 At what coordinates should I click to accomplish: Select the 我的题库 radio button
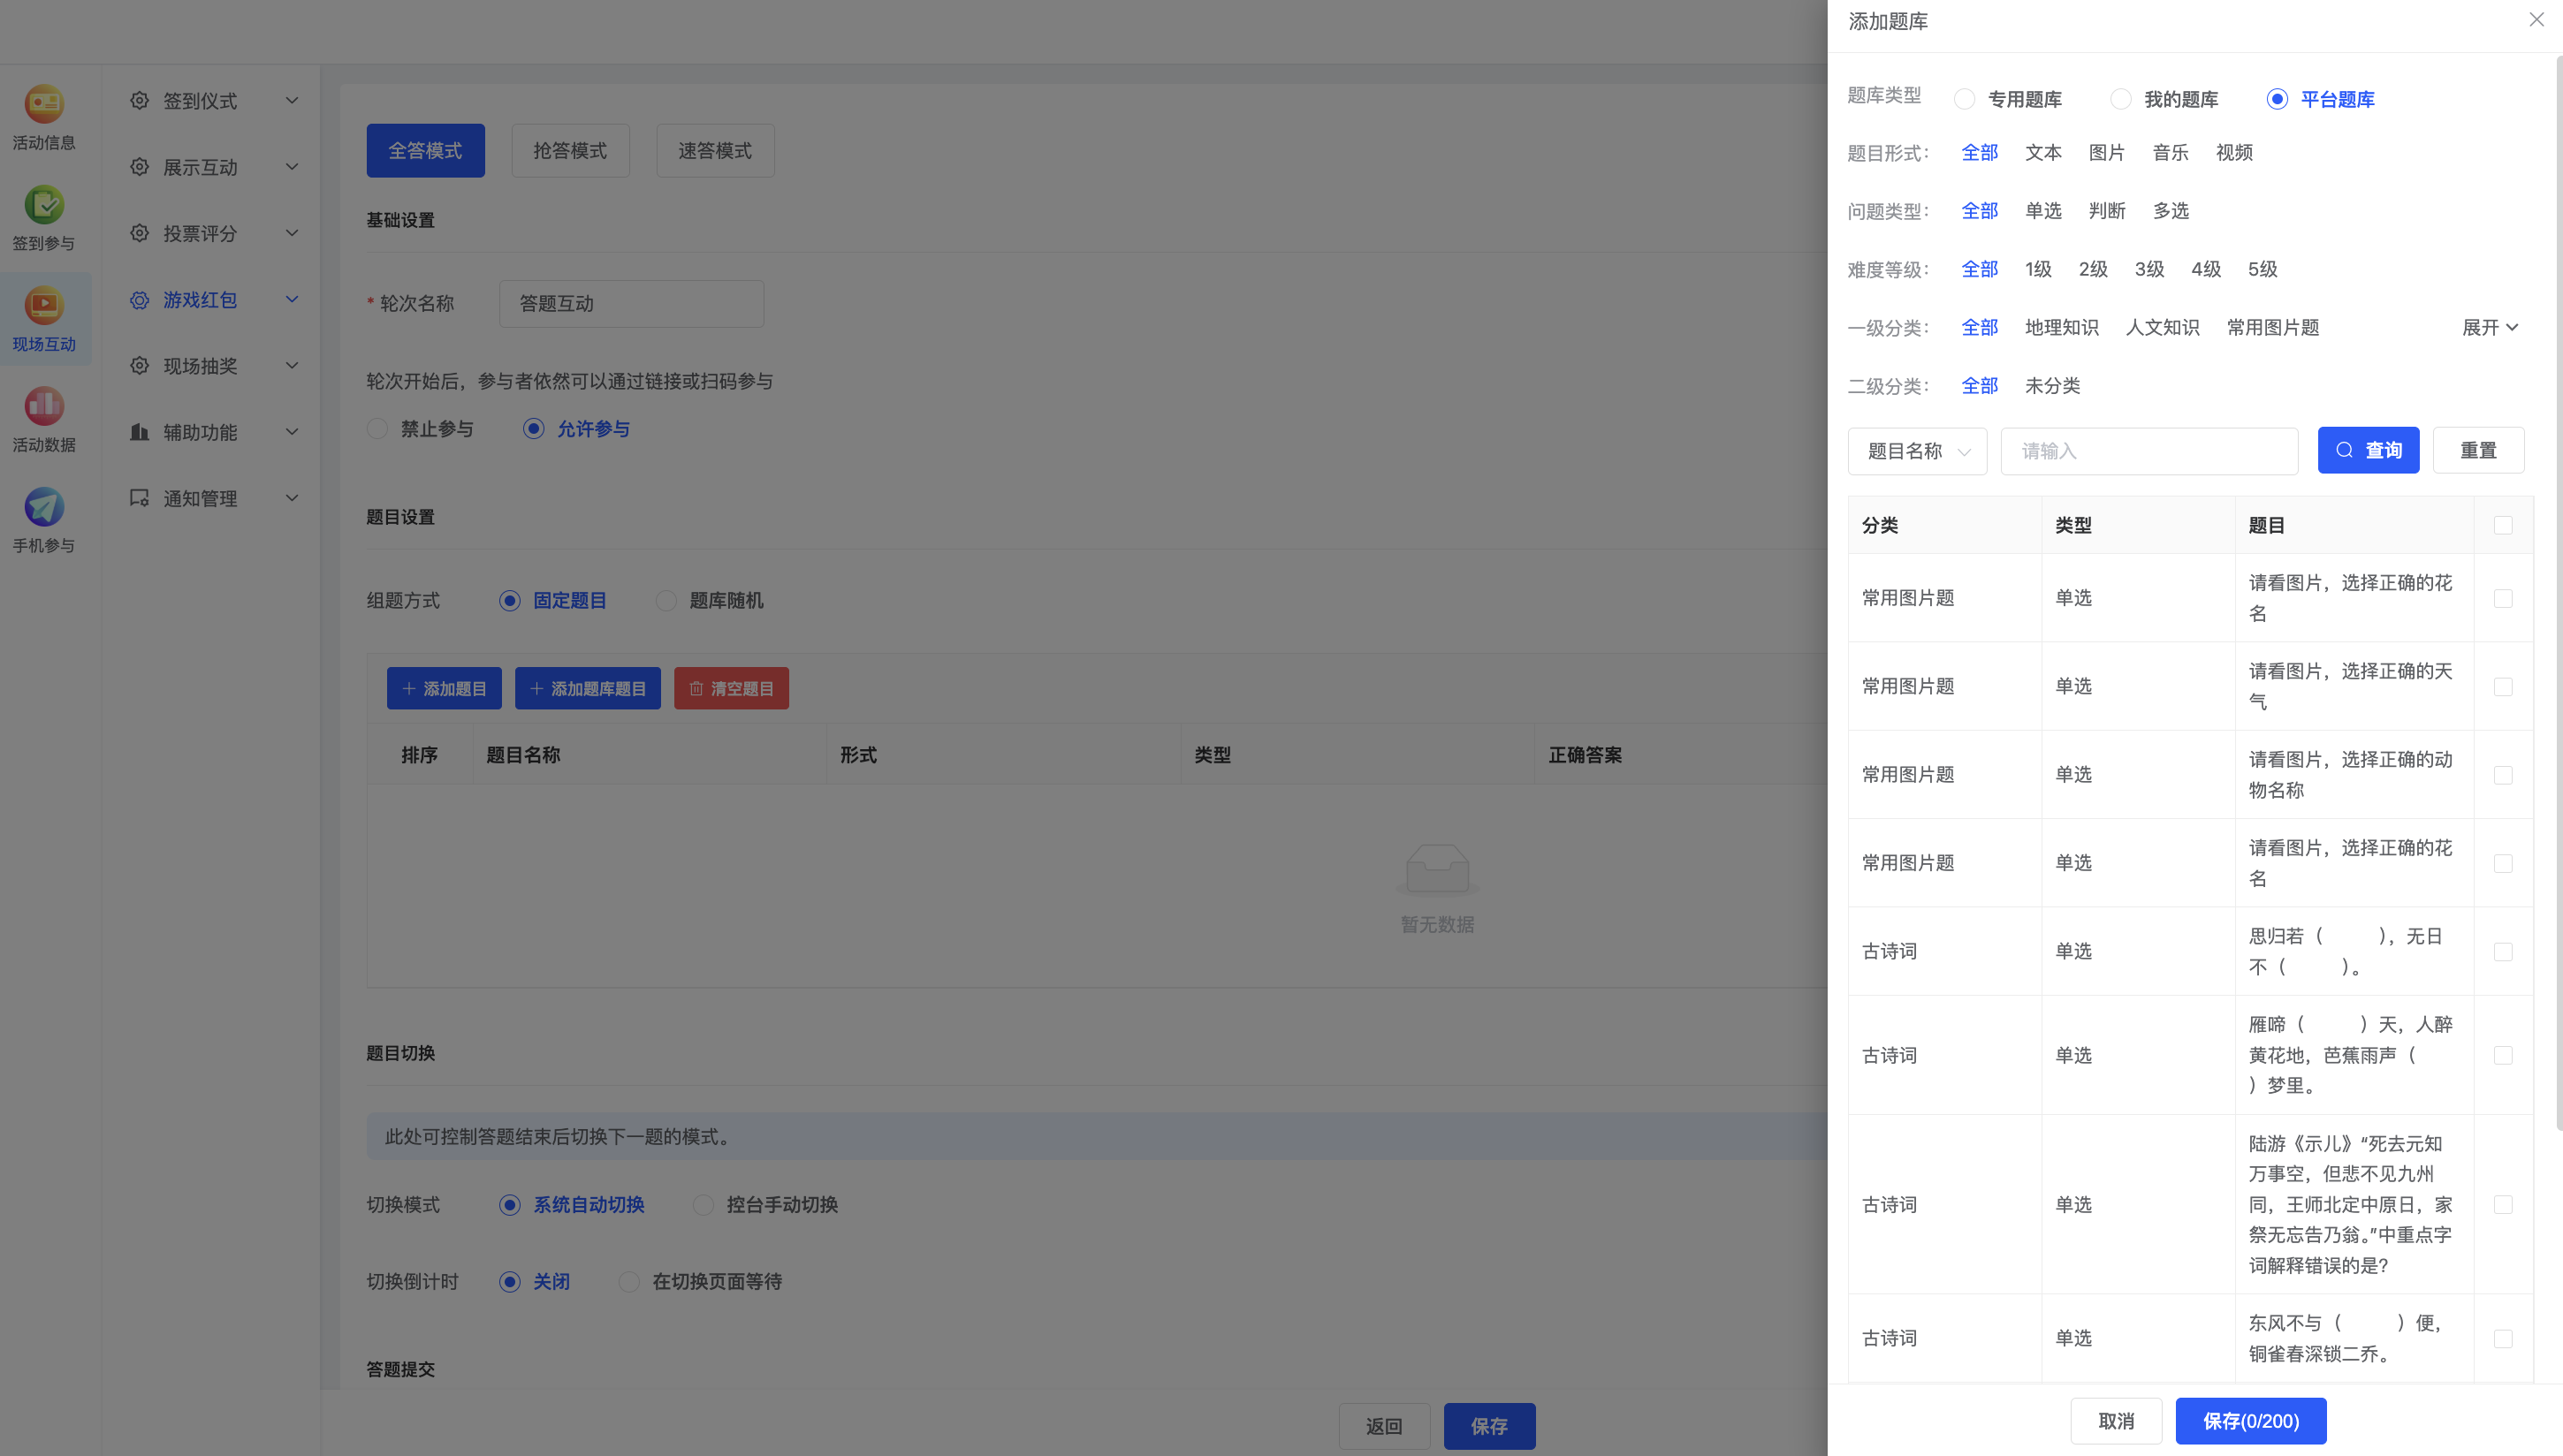click(2121, 99)
